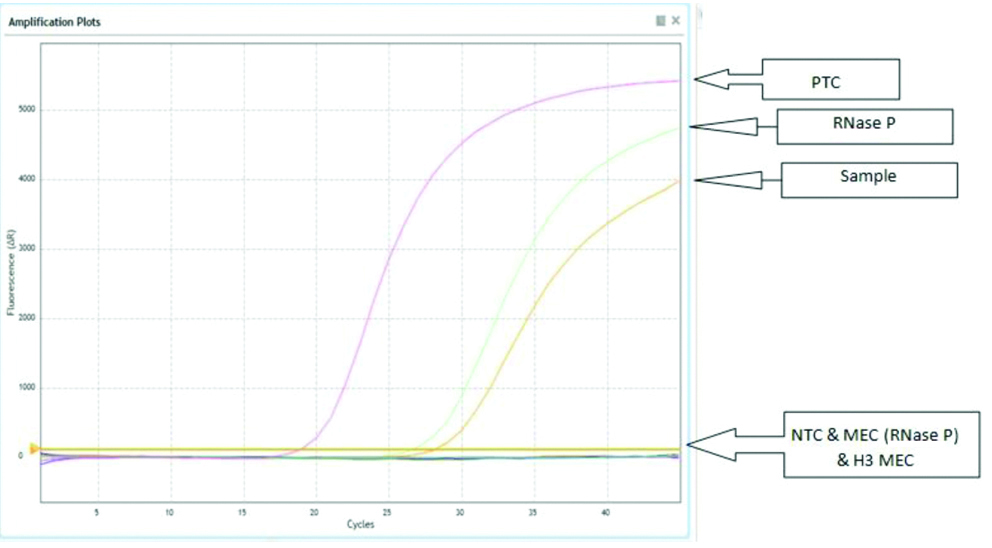Click the Sample annotation label box
The width and height of the screenshot is (992, 548).
868,179
